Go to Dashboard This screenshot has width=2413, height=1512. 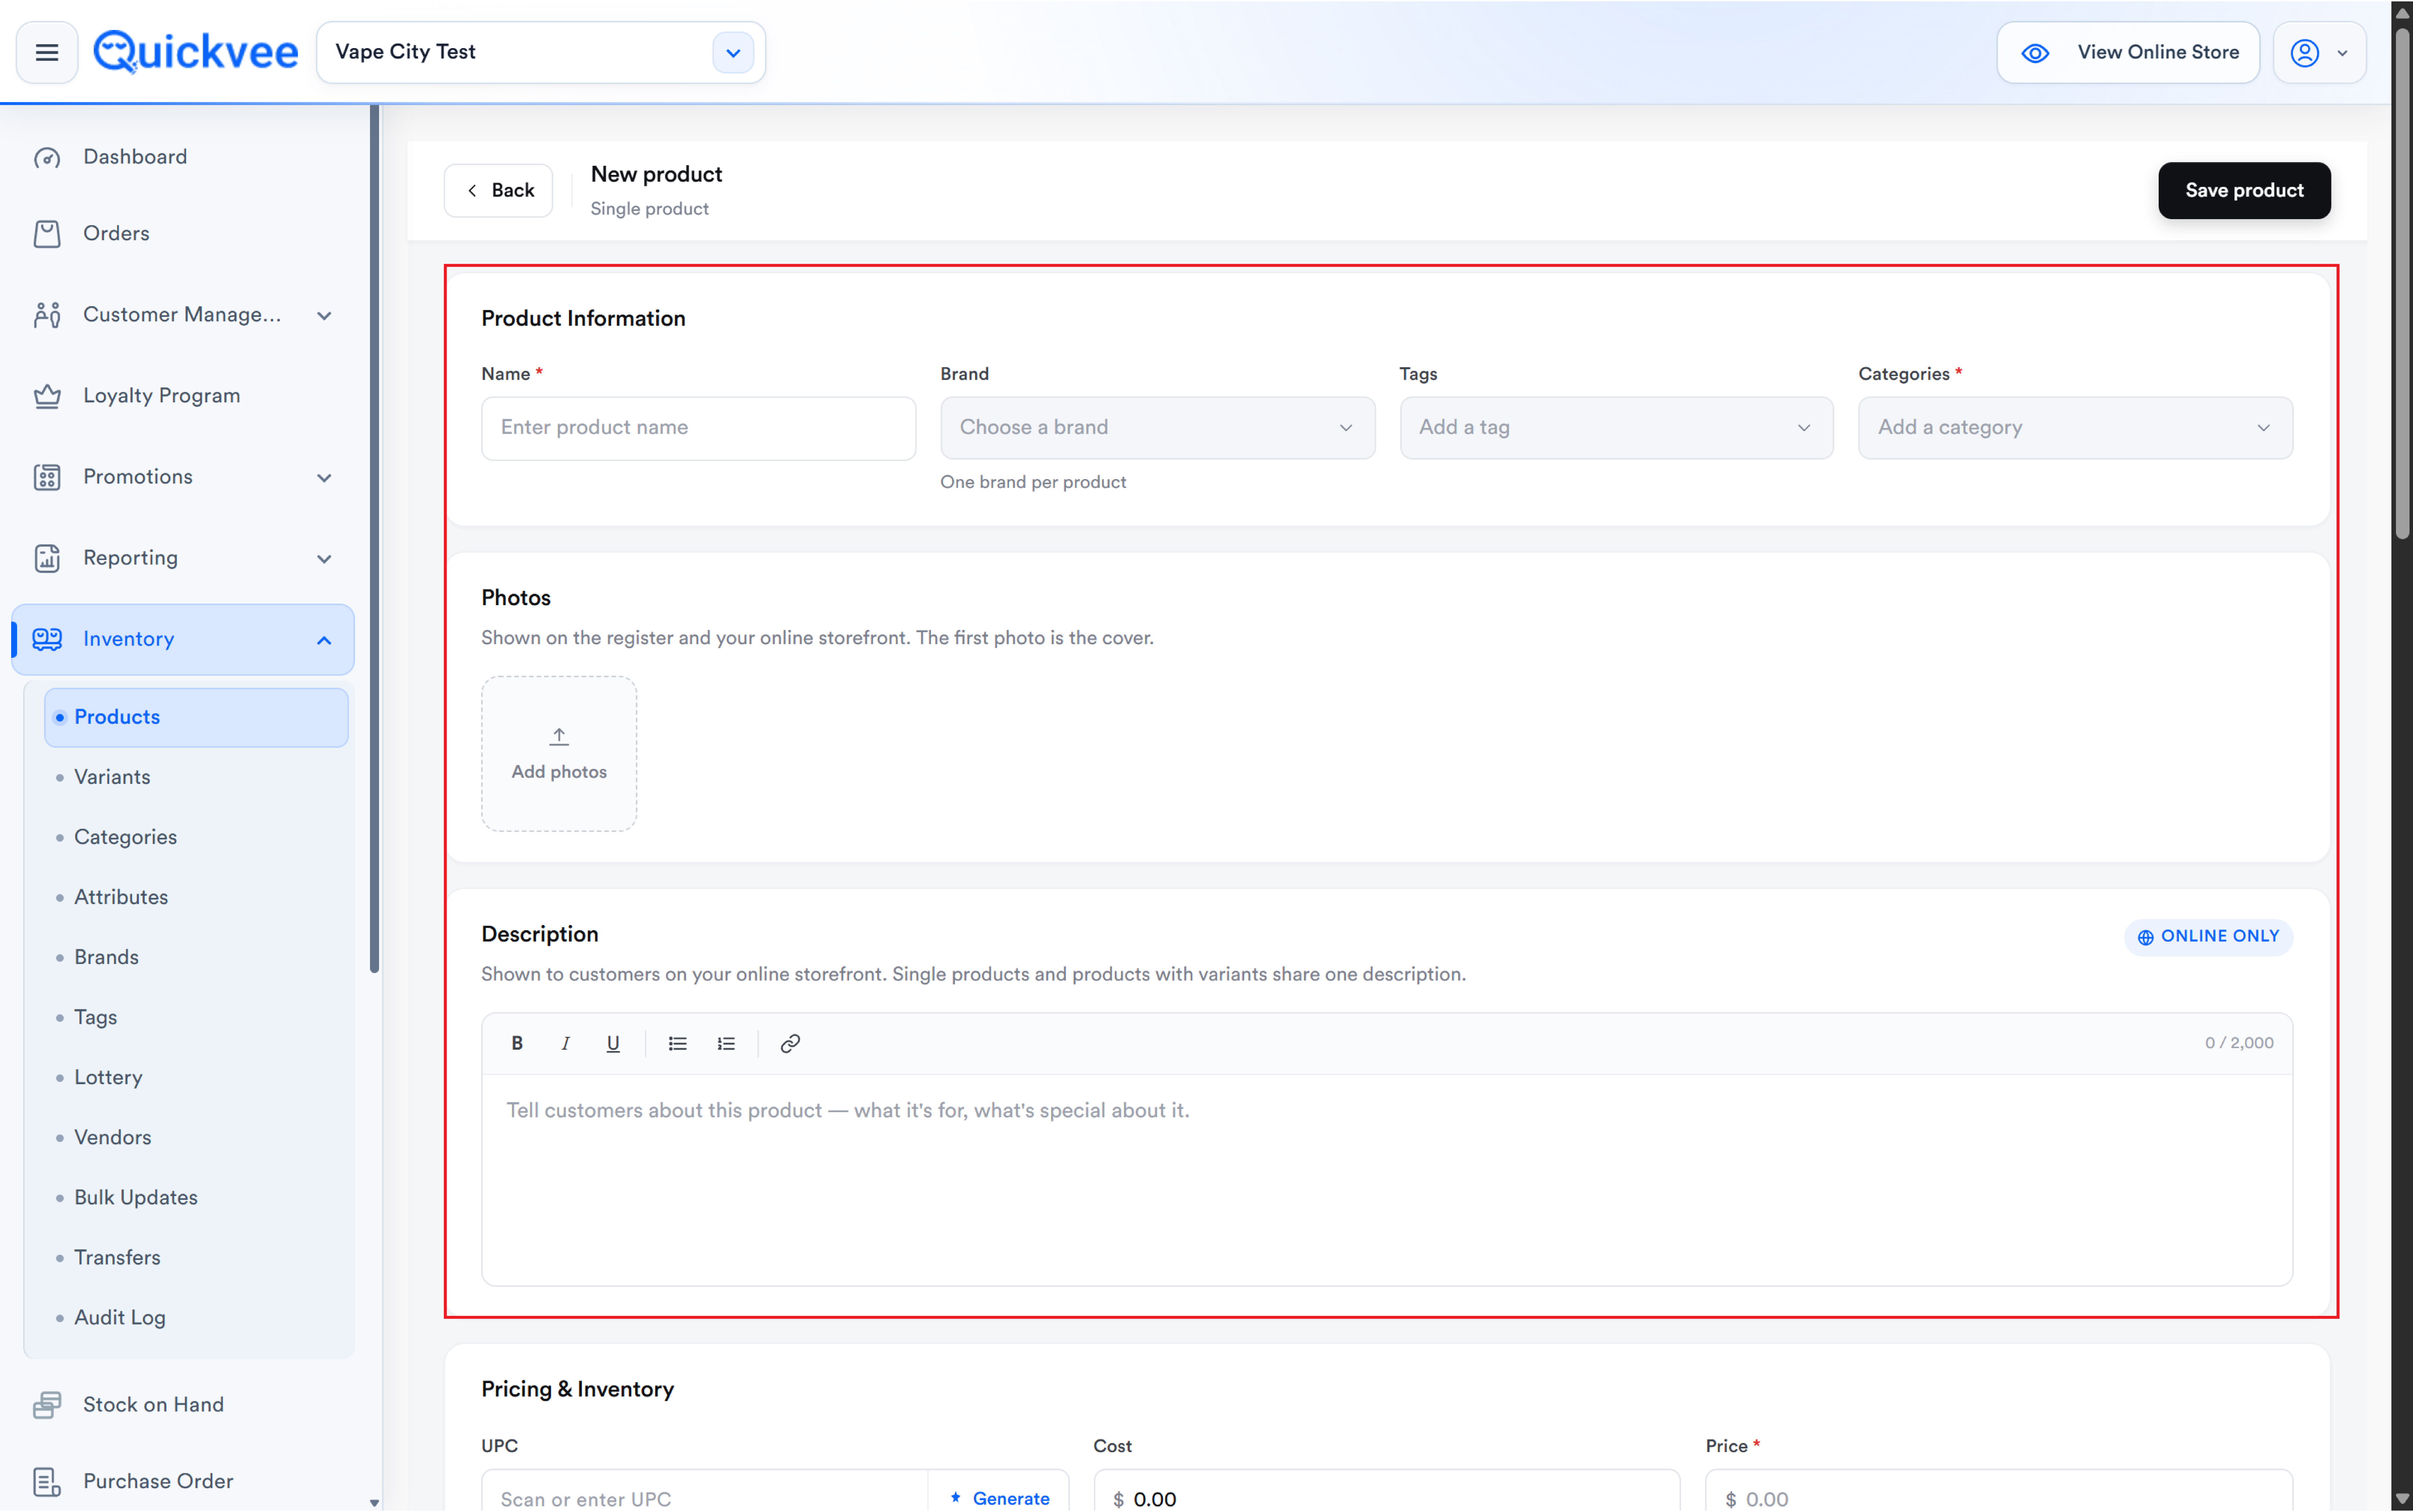183,157
